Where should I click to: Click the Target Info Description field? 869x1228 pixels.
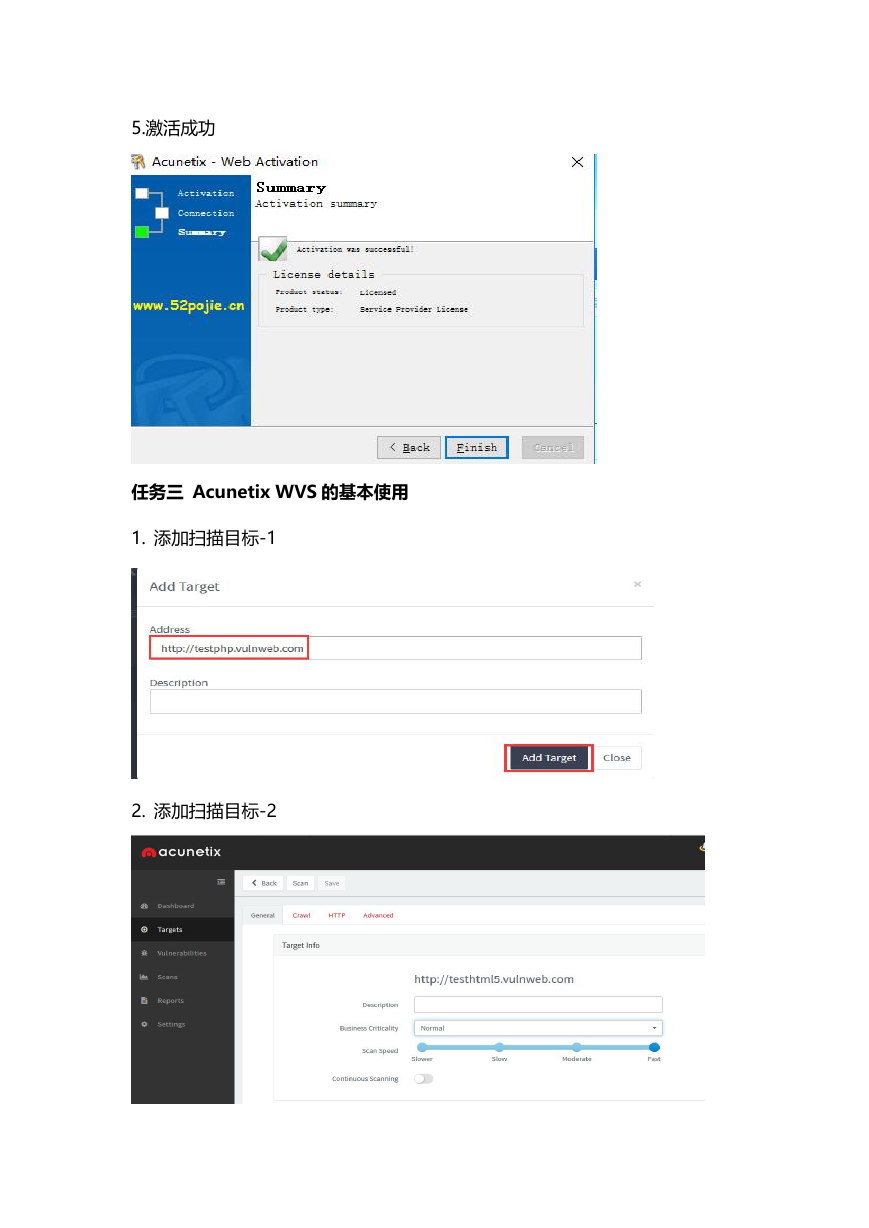538,1005
